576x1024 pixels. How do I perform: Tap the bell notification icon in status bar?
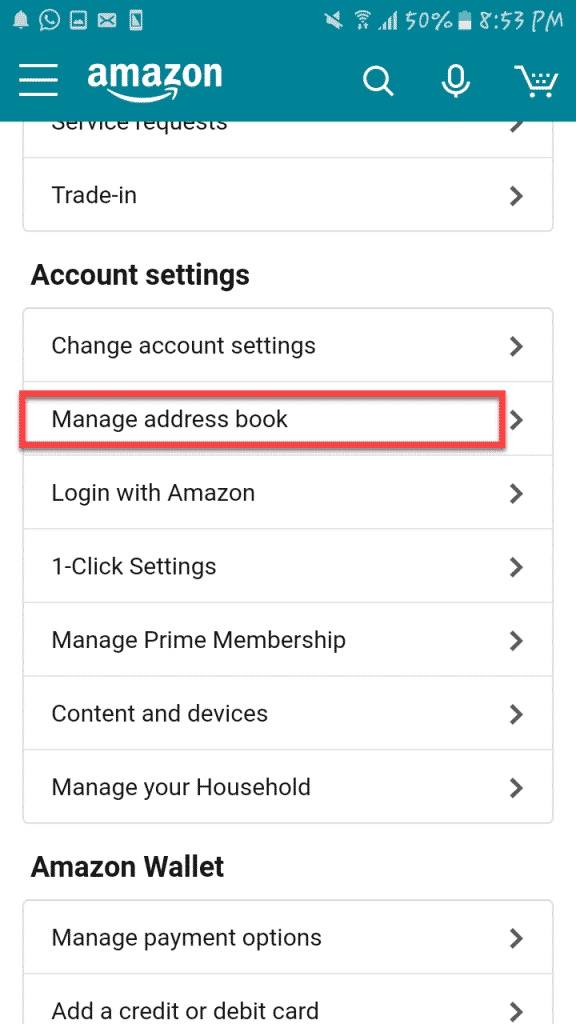pos(21,20)
